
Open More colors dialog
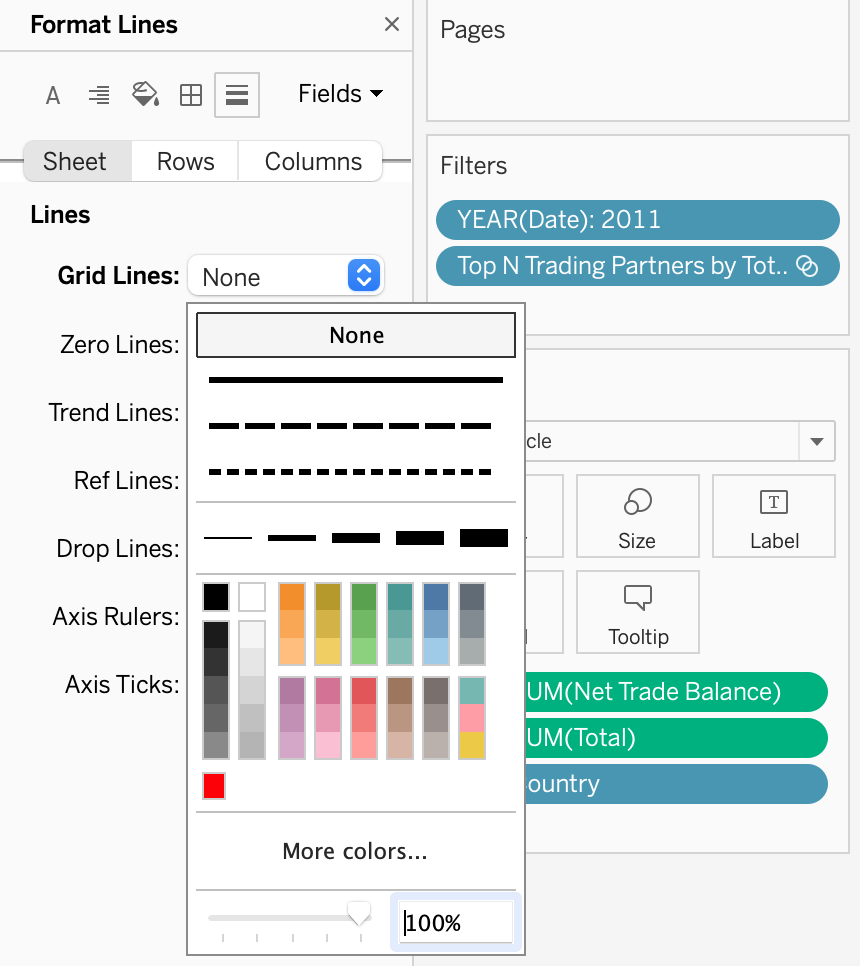(355, 851)
